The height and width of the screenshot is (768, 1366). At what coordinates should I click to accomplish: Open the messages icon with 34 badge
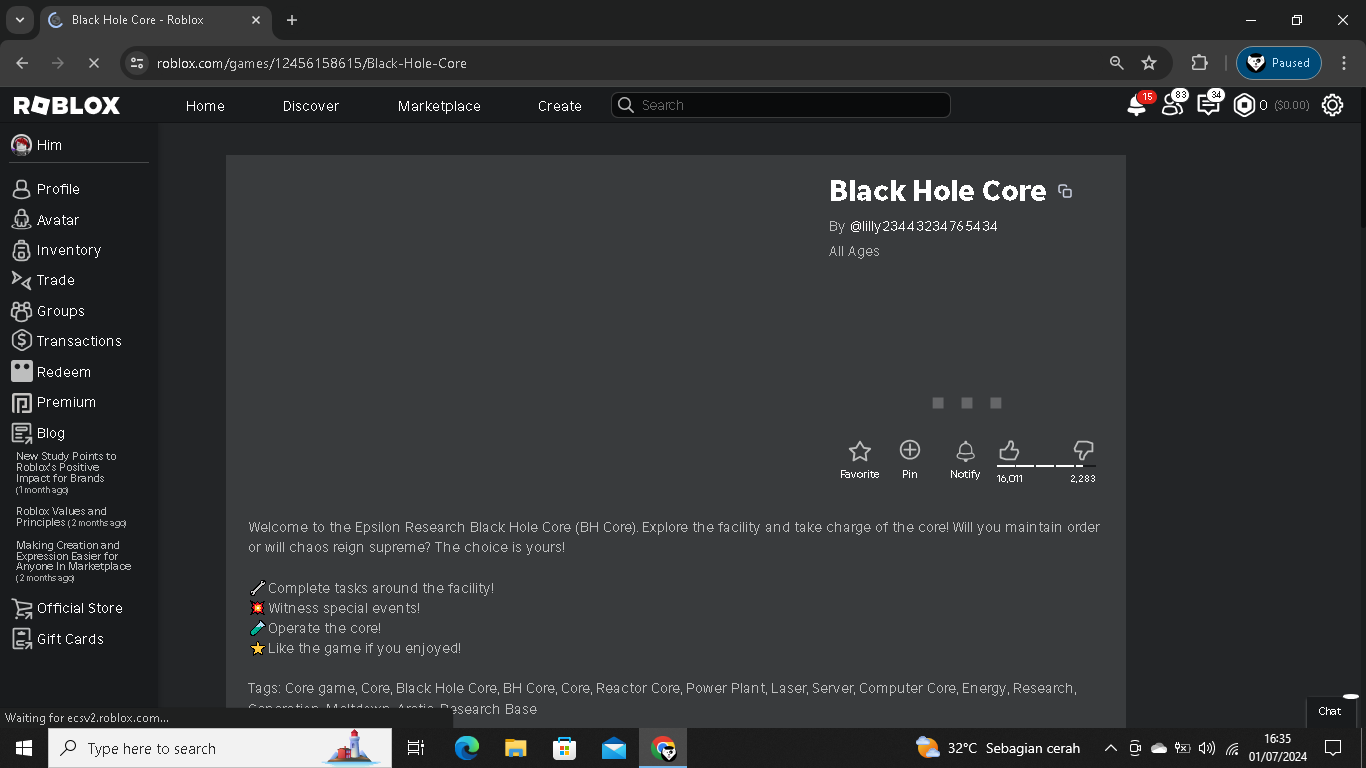tap(1208, 105)
